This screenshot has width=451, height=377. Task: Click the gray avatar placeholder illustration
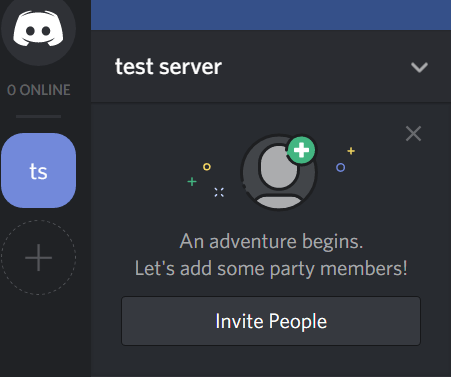pyautogui.click(x=279, y=172)
